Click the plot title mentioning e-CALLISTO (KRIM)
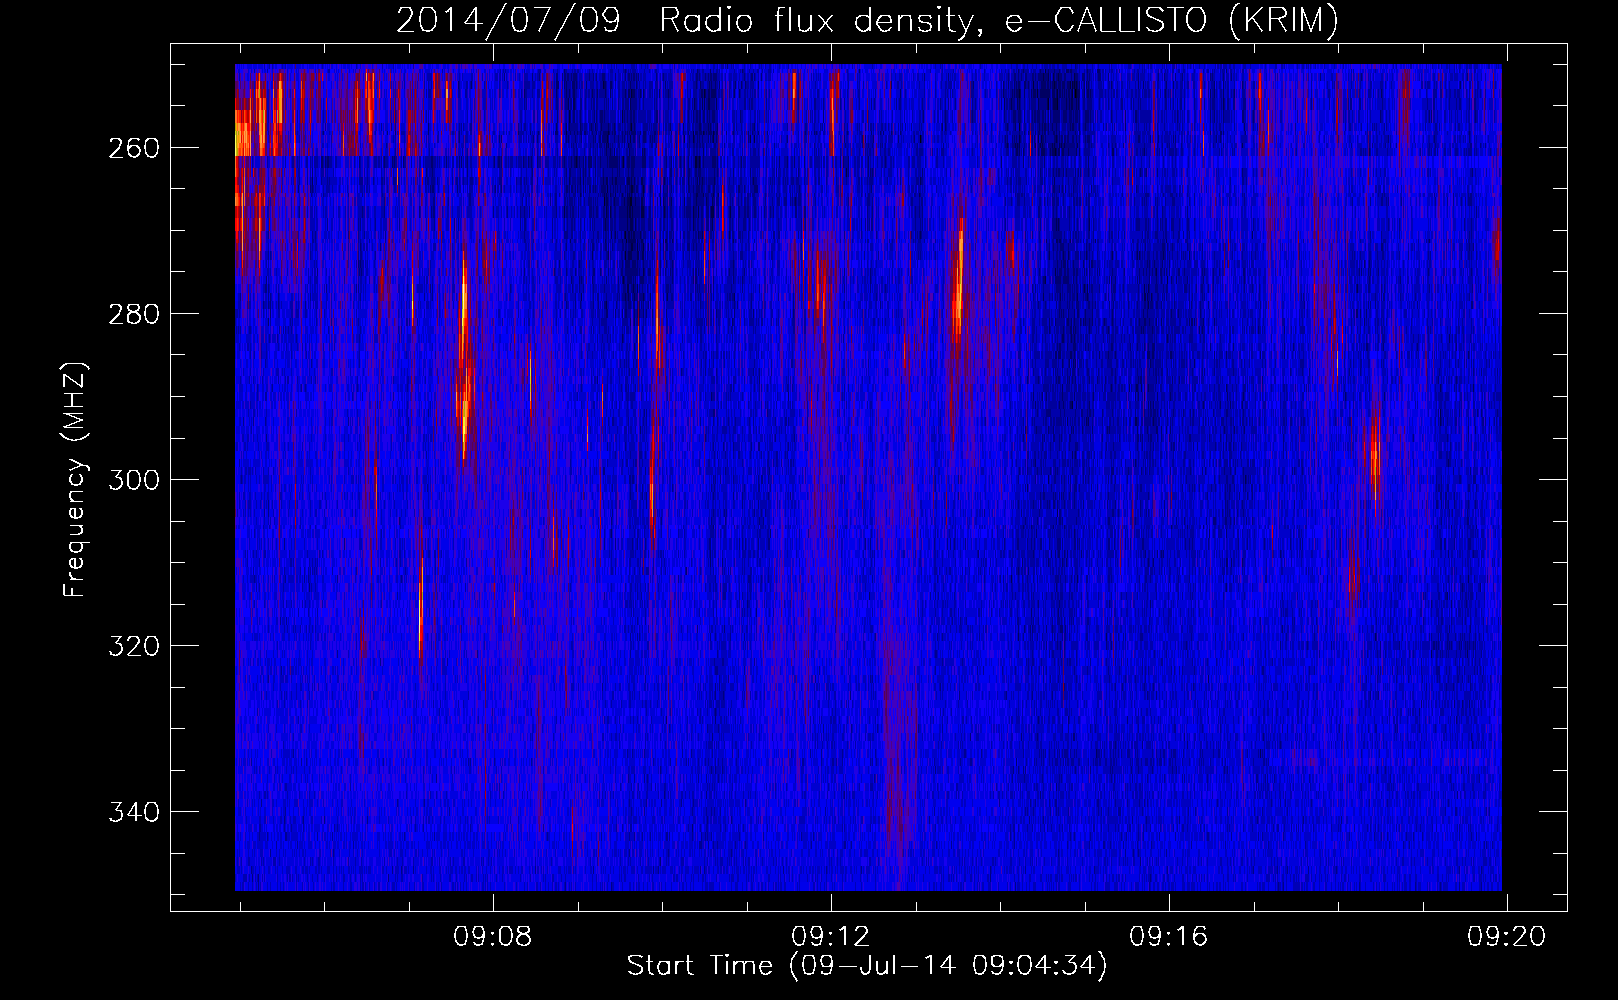 pyautogui.click(x=867, y=20)
